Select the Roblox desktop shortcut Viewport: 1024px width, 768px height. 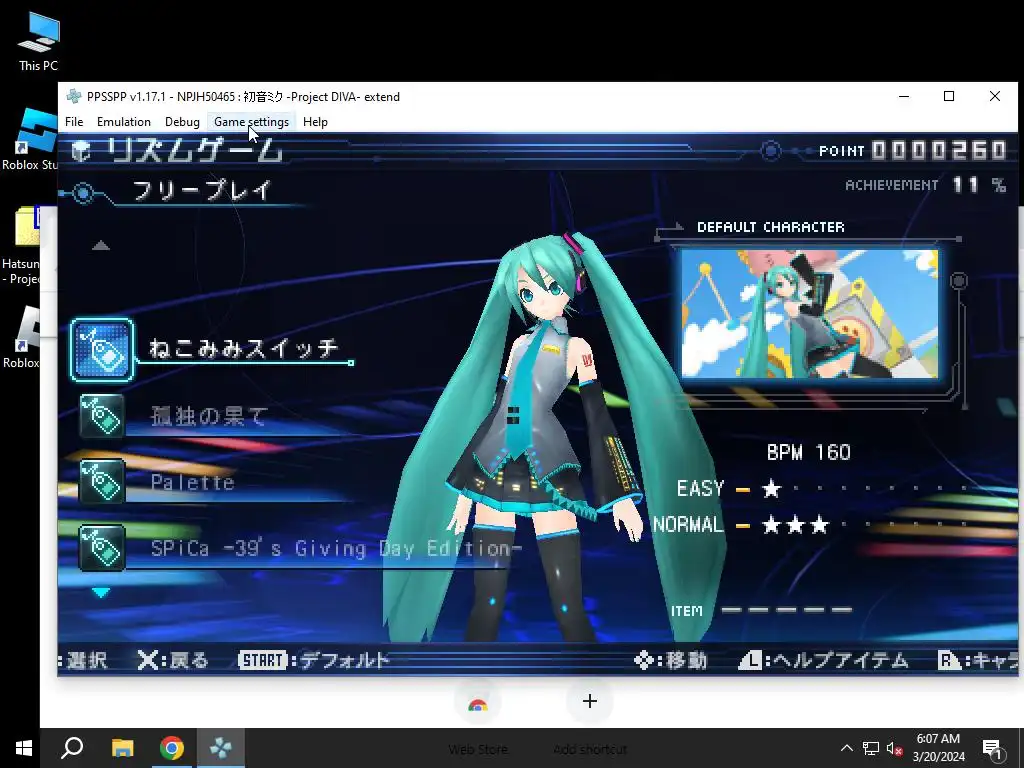(x=21, y=338)
